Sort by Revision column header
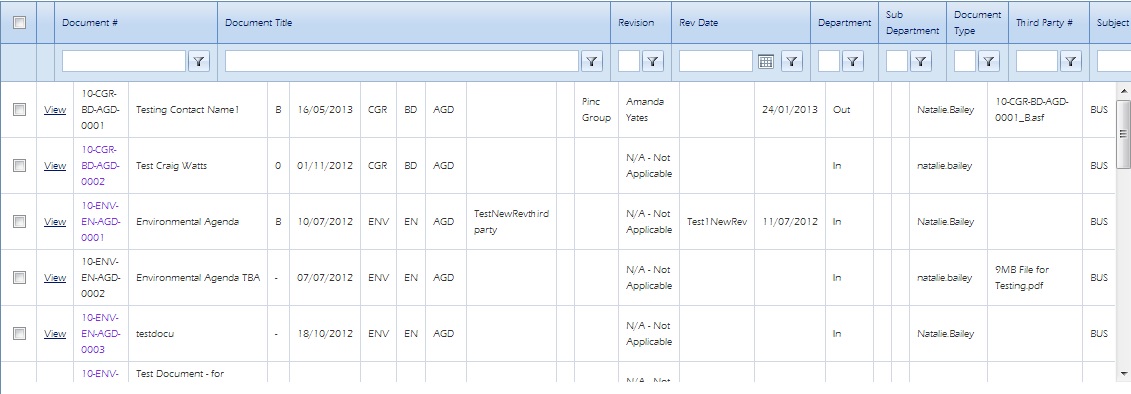Viewport: 1131px width, 394px height. [636, 22]
